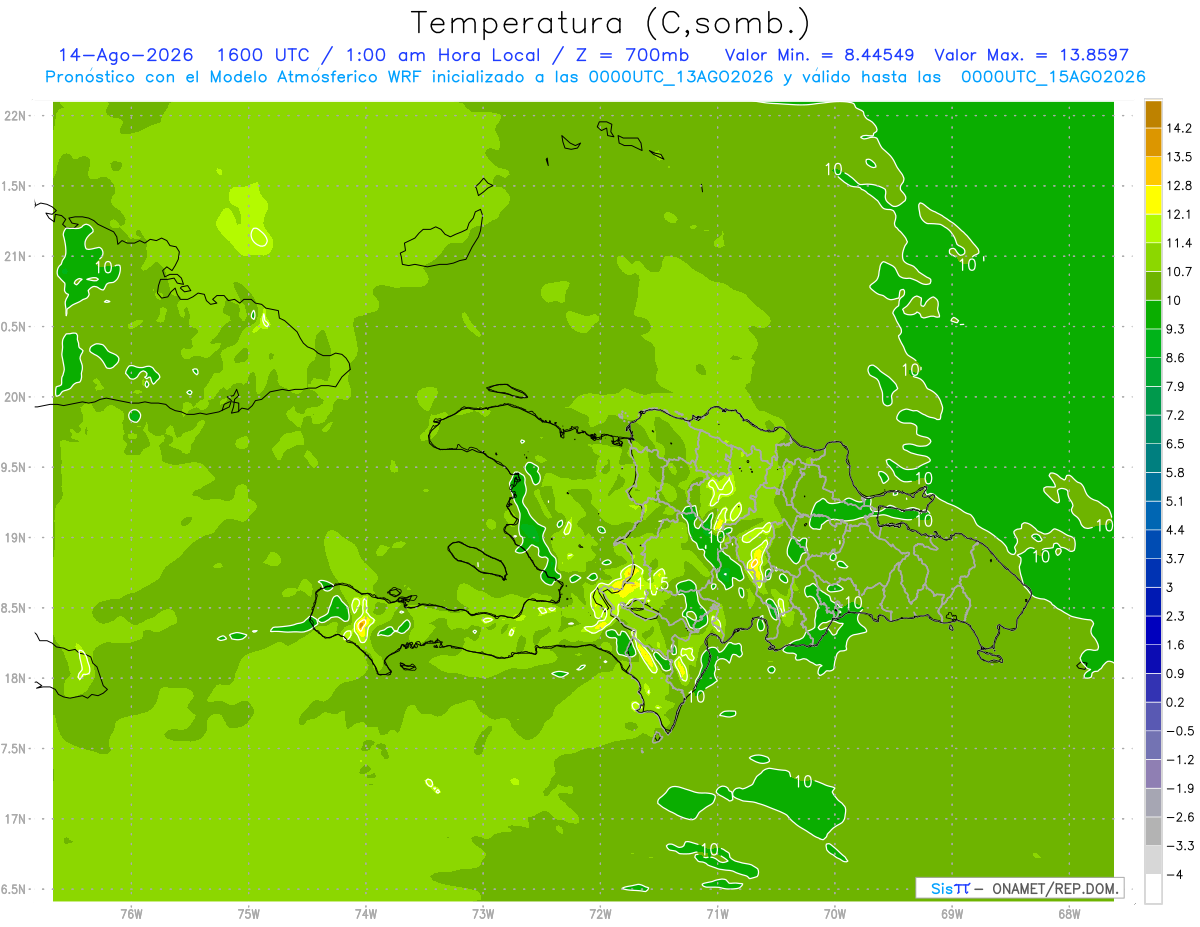Screen dimensions: 1200x927
Task: Click the "68W" longitude label
Action: coord(1069,913)
